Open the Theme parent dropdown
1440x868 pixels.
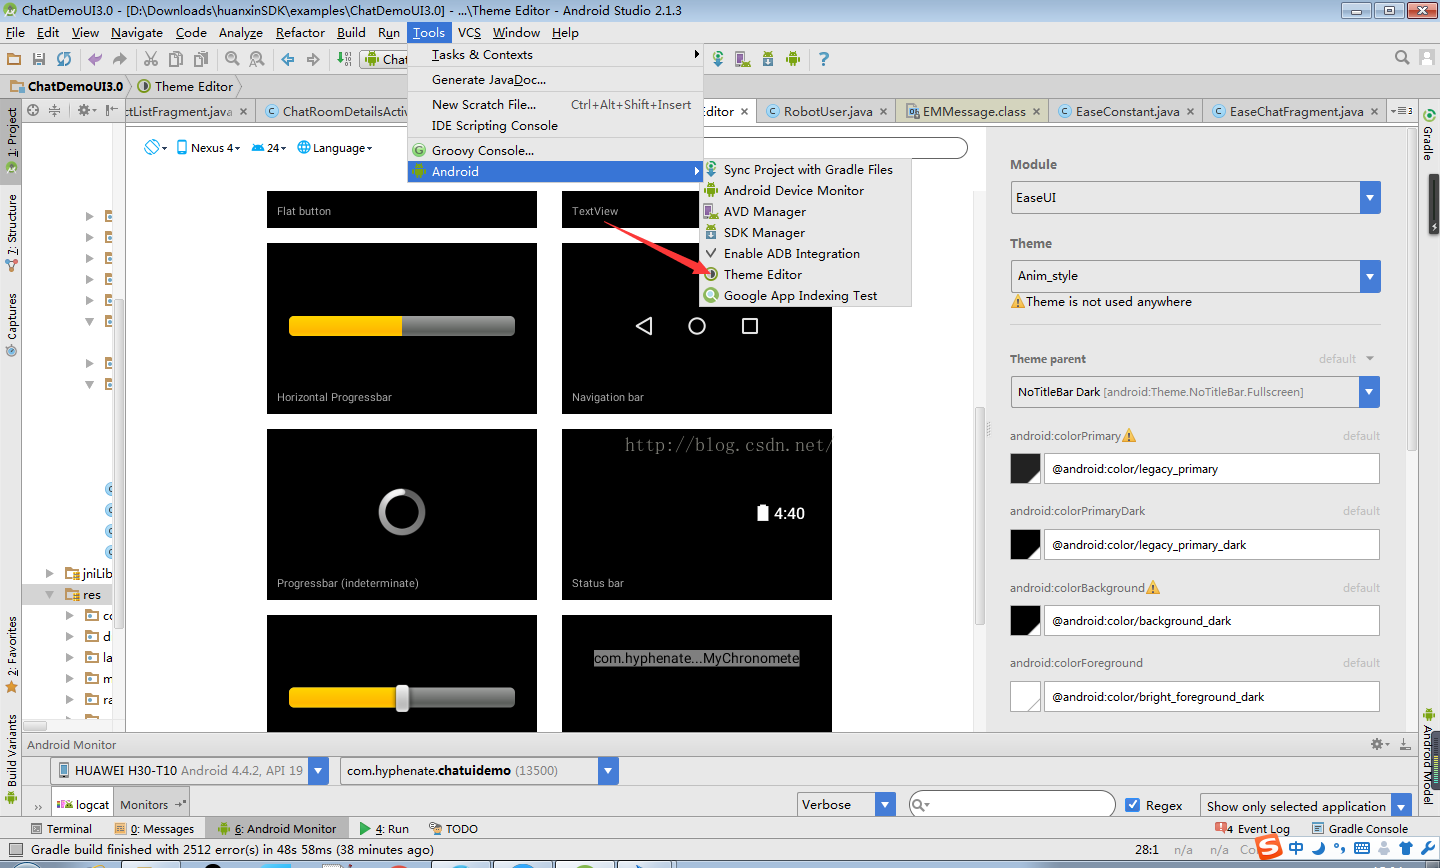pyautogui.click(x=1196, y=392)
